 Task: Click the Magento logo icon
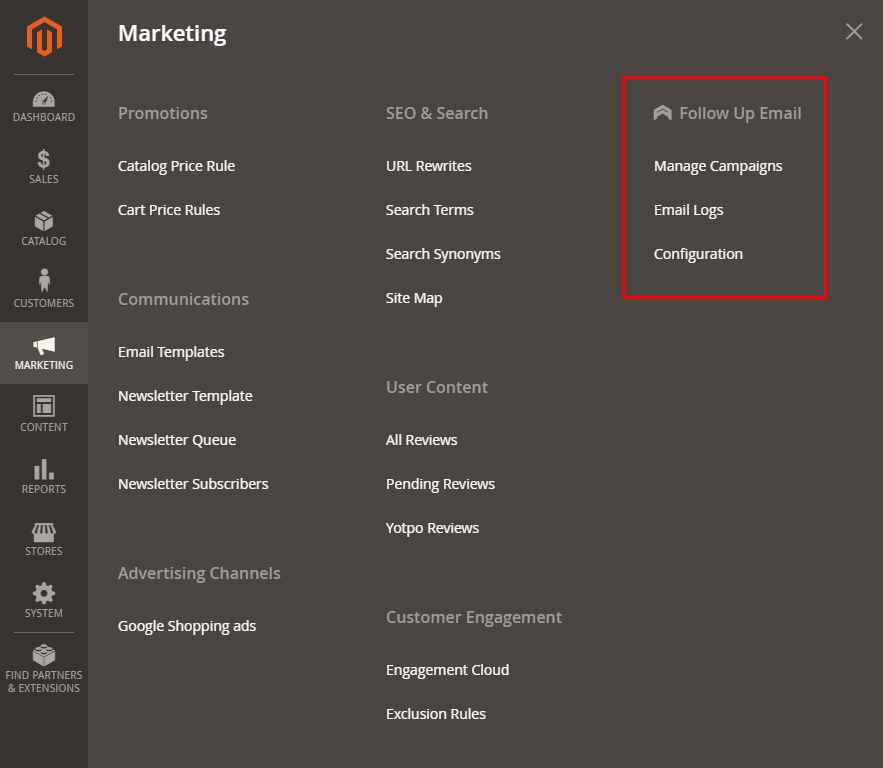tap(44, 37)
